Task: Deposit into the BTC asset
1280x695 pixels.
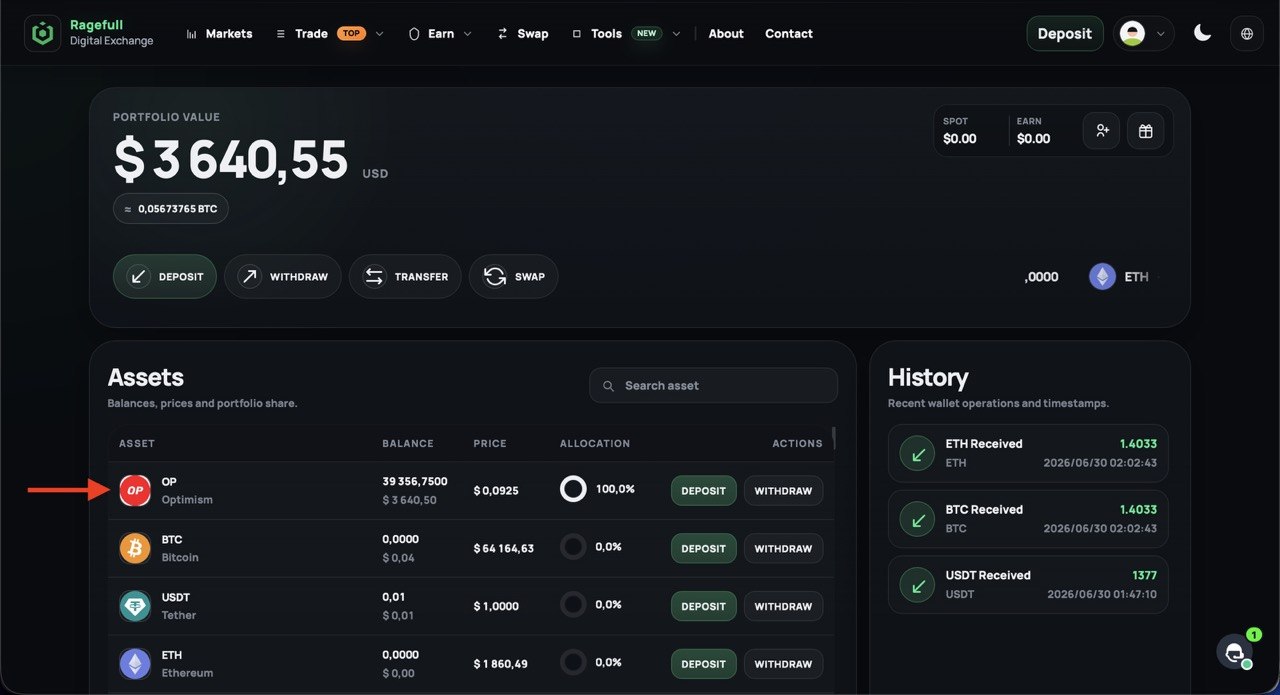Action: click(x=704, y=548)
